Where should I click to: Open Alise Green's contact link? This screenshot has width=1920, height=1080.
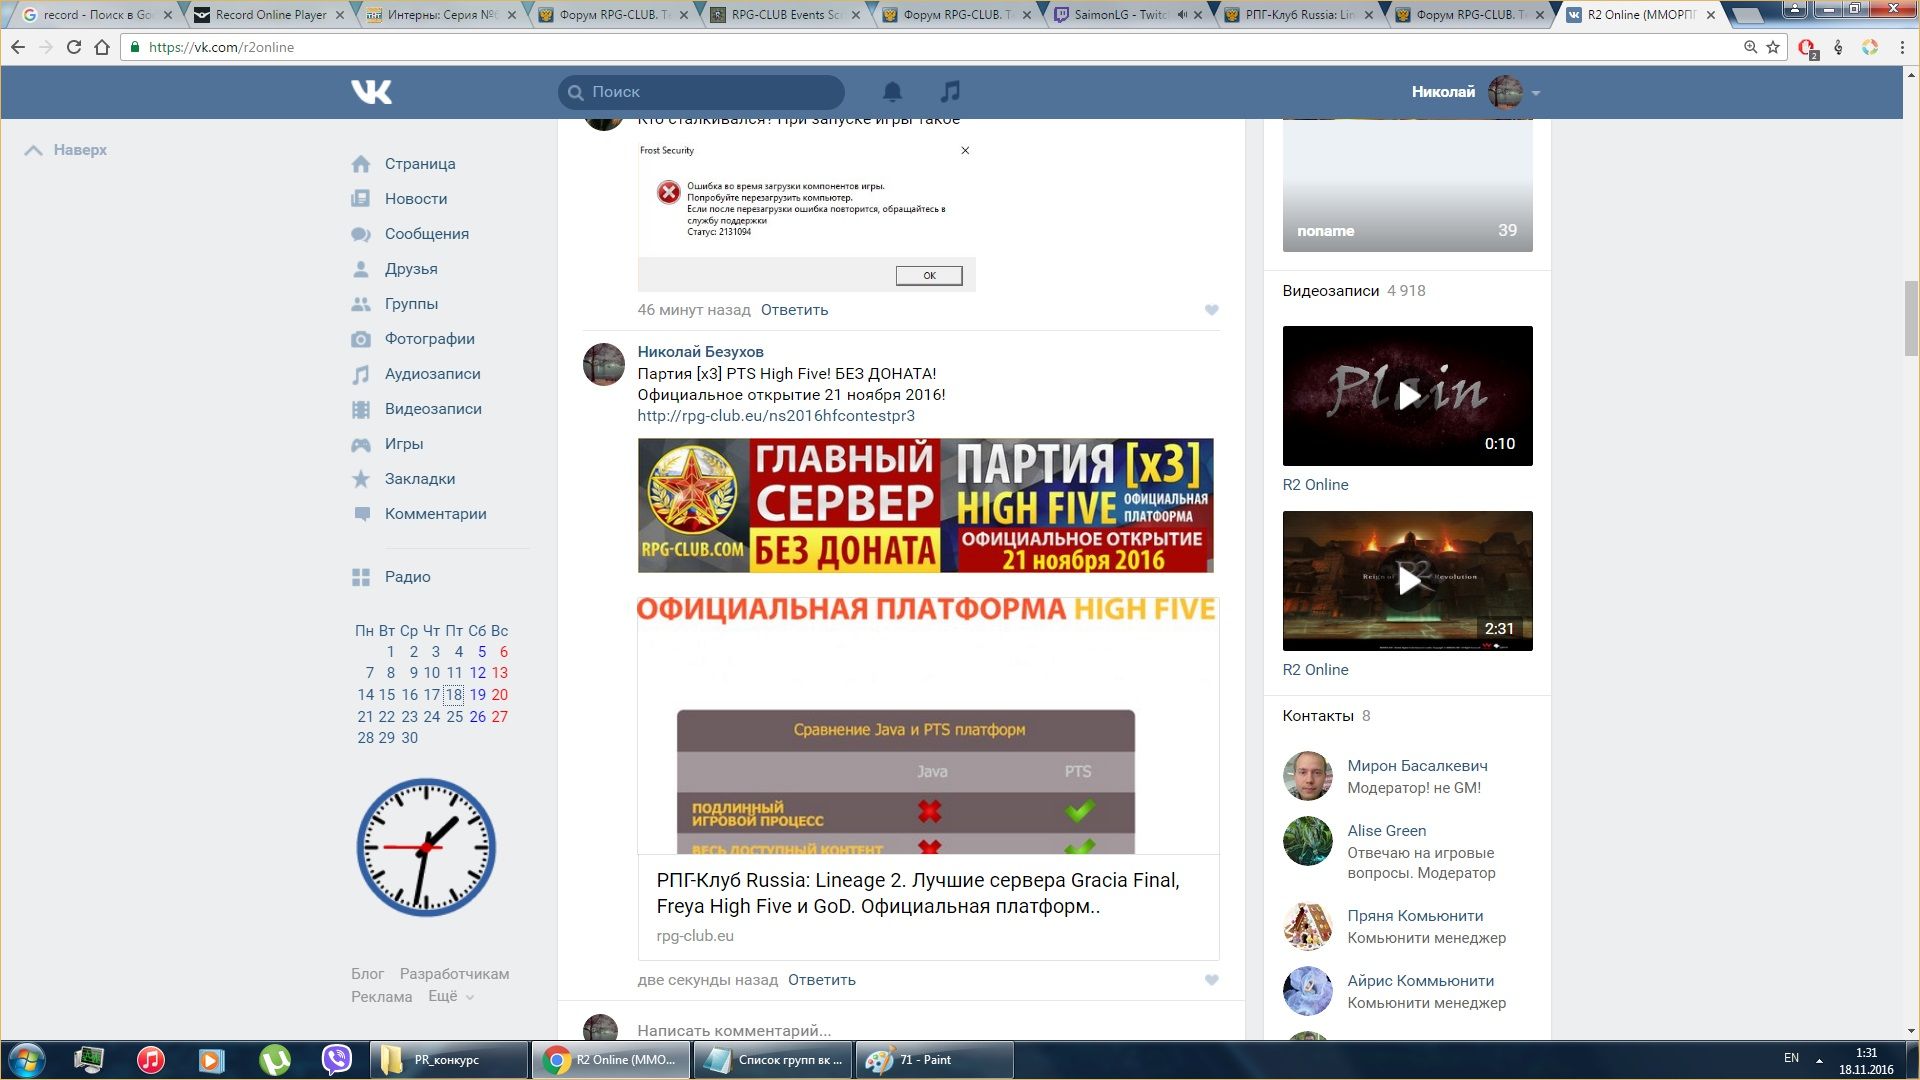1386,831
